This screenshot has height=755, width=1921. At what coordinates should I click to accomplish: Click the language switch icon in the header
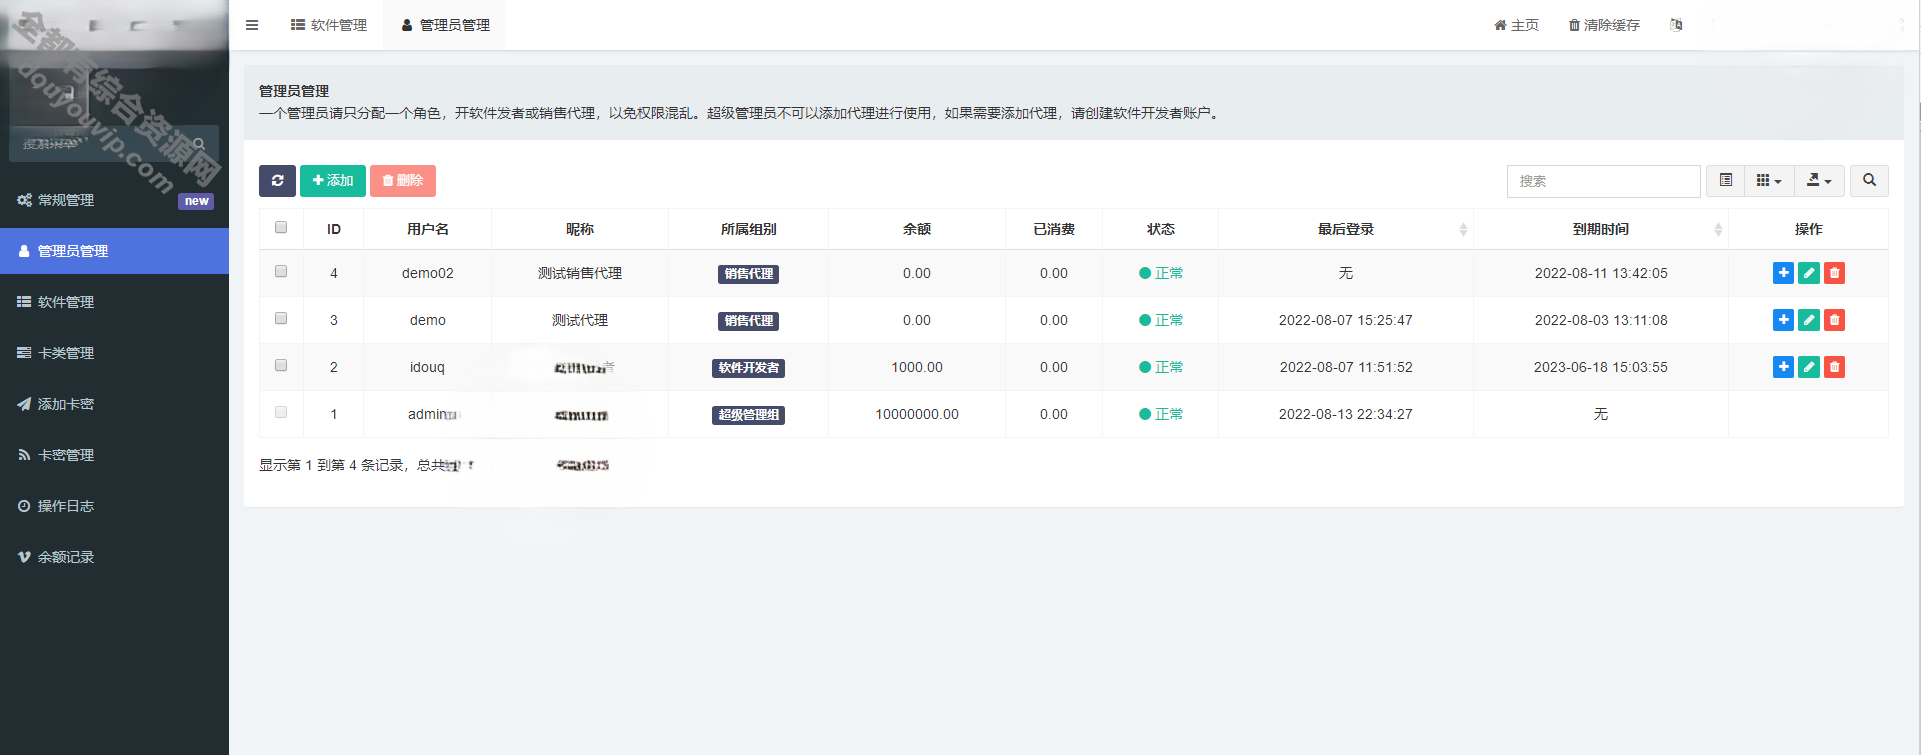(1676, 25)
